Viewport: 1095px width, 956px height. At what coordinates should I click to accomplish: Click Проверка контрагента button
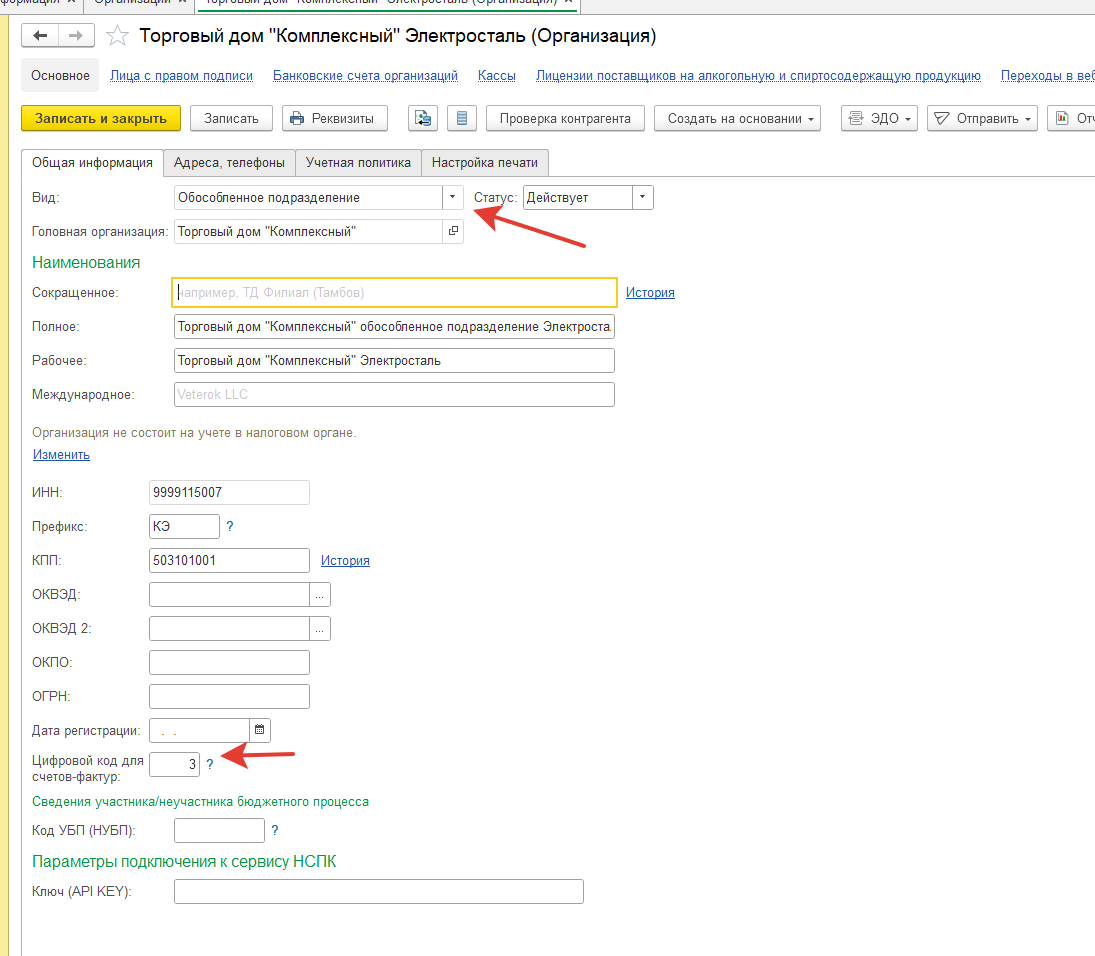point(565,119)
